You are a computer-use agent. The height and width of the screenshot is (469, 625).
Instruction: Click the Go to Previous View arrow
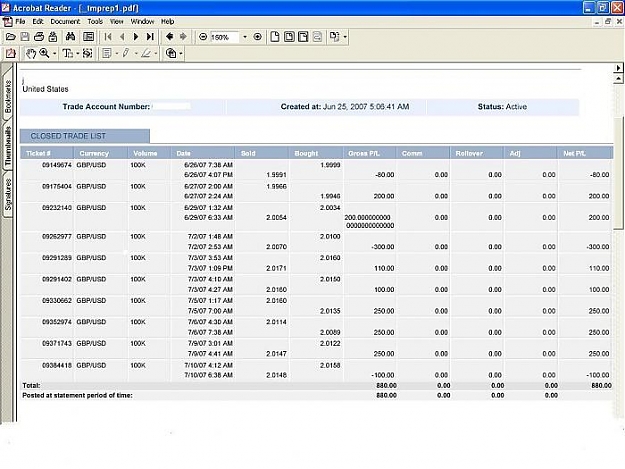coord(169,37)
